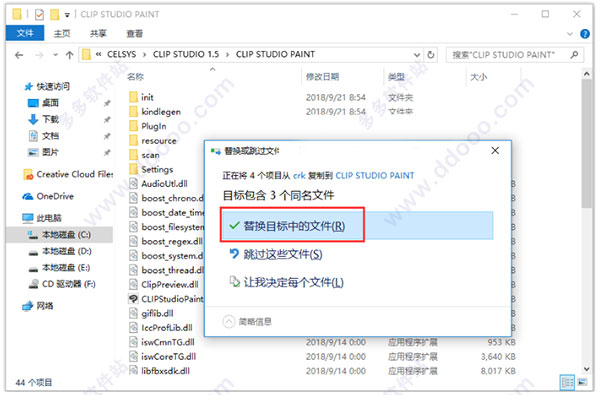Select CD 驱动器 (F:) drive
The image size is (600, 395).
point(62,284)
